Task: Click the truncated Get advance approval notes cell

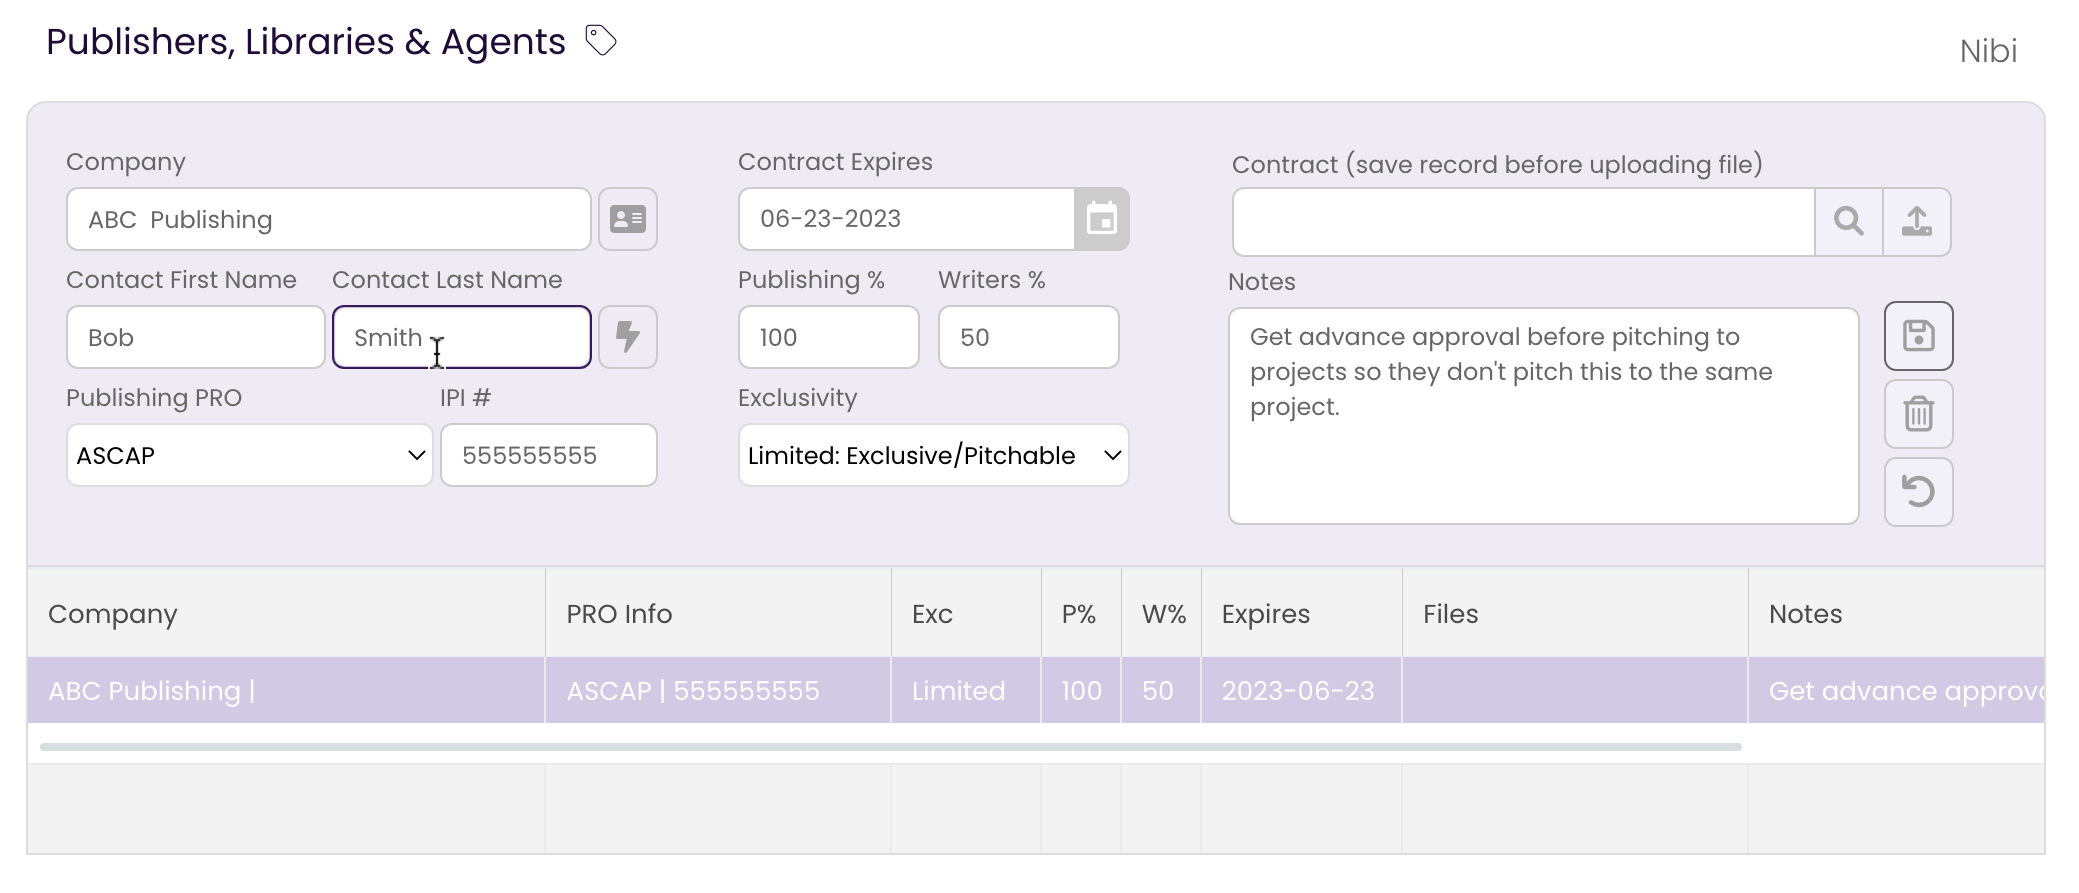Action: point(1896,690)
